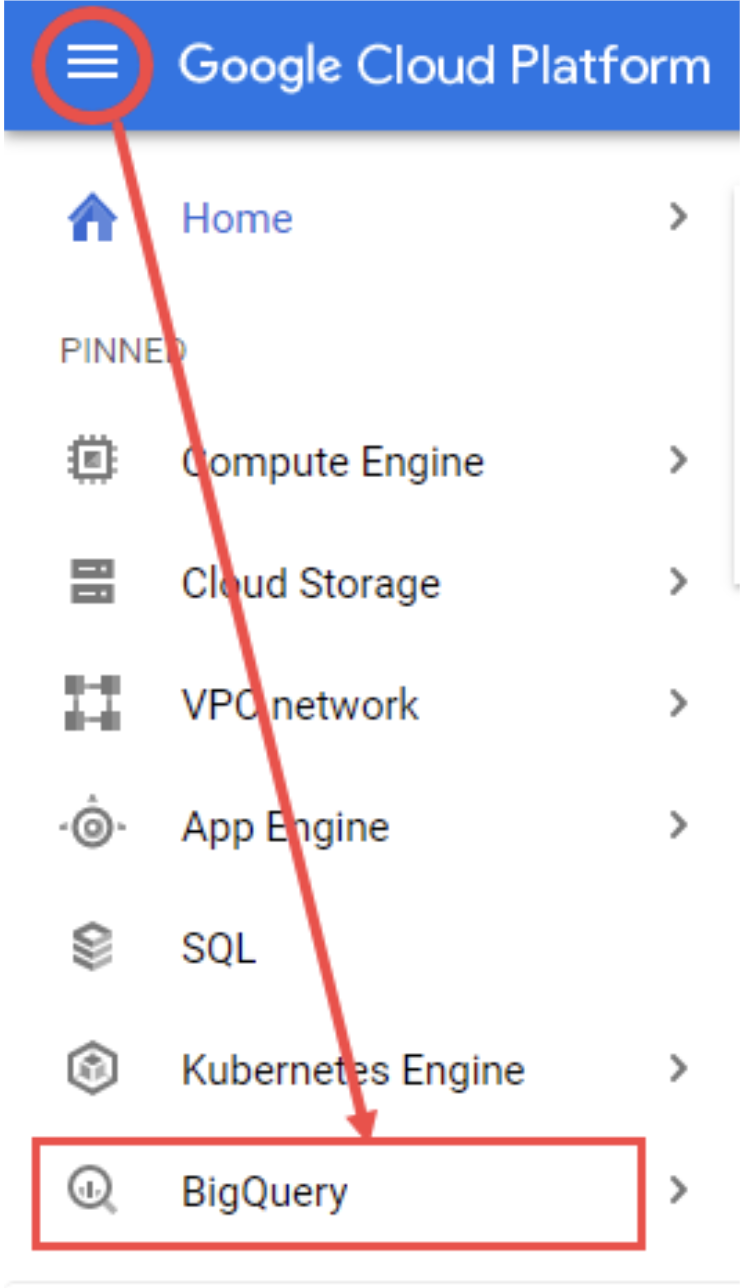Expand the App Engine submenu chevron
Screen dimensions: 740x1288
coord(679,826)
